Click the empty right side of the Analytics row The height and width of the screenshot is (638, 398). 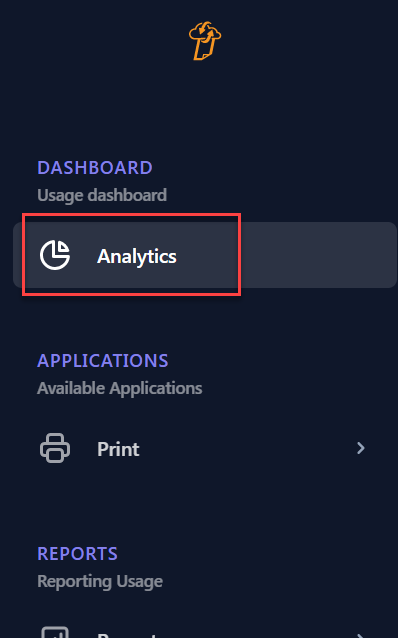click(317, 255)
